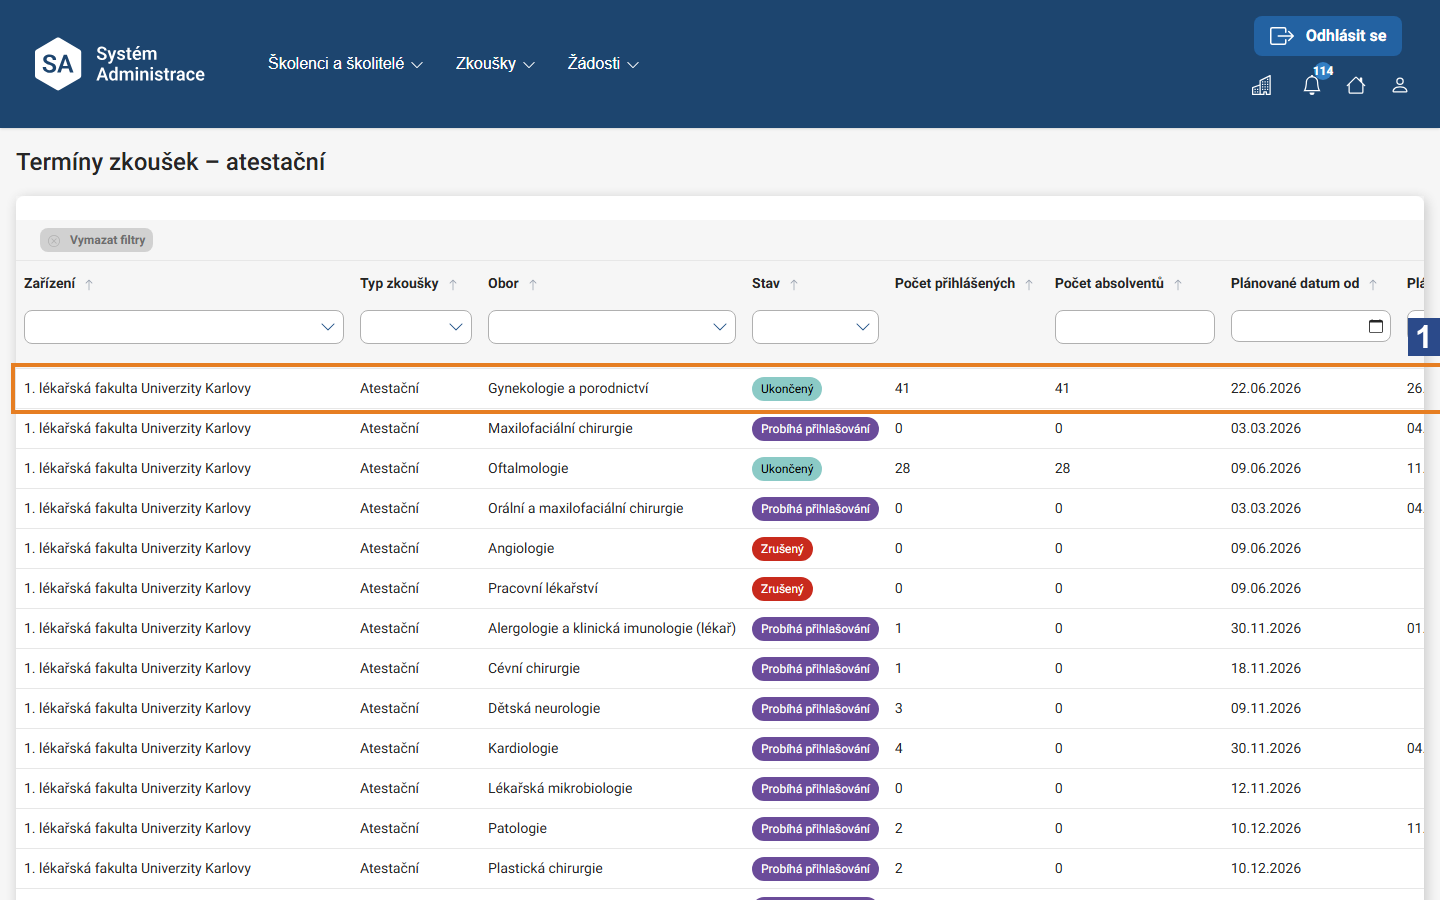Focus the Počet absolventů filter field
The width and height of the screenshot is (1440, 900).
click(x=1135, y=327)
